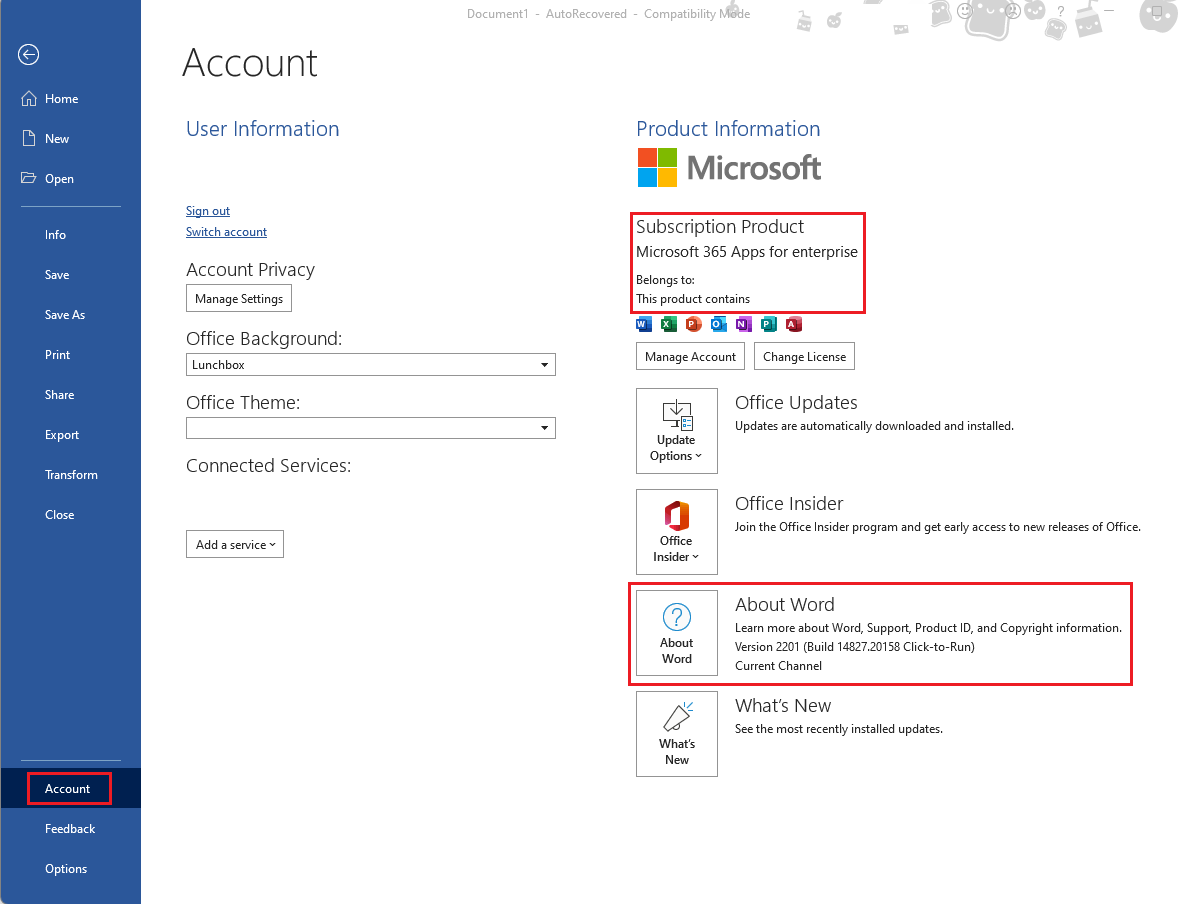Select Account in the sidebar
Viewport: 1194px width, 904px height.
point(71,788)
